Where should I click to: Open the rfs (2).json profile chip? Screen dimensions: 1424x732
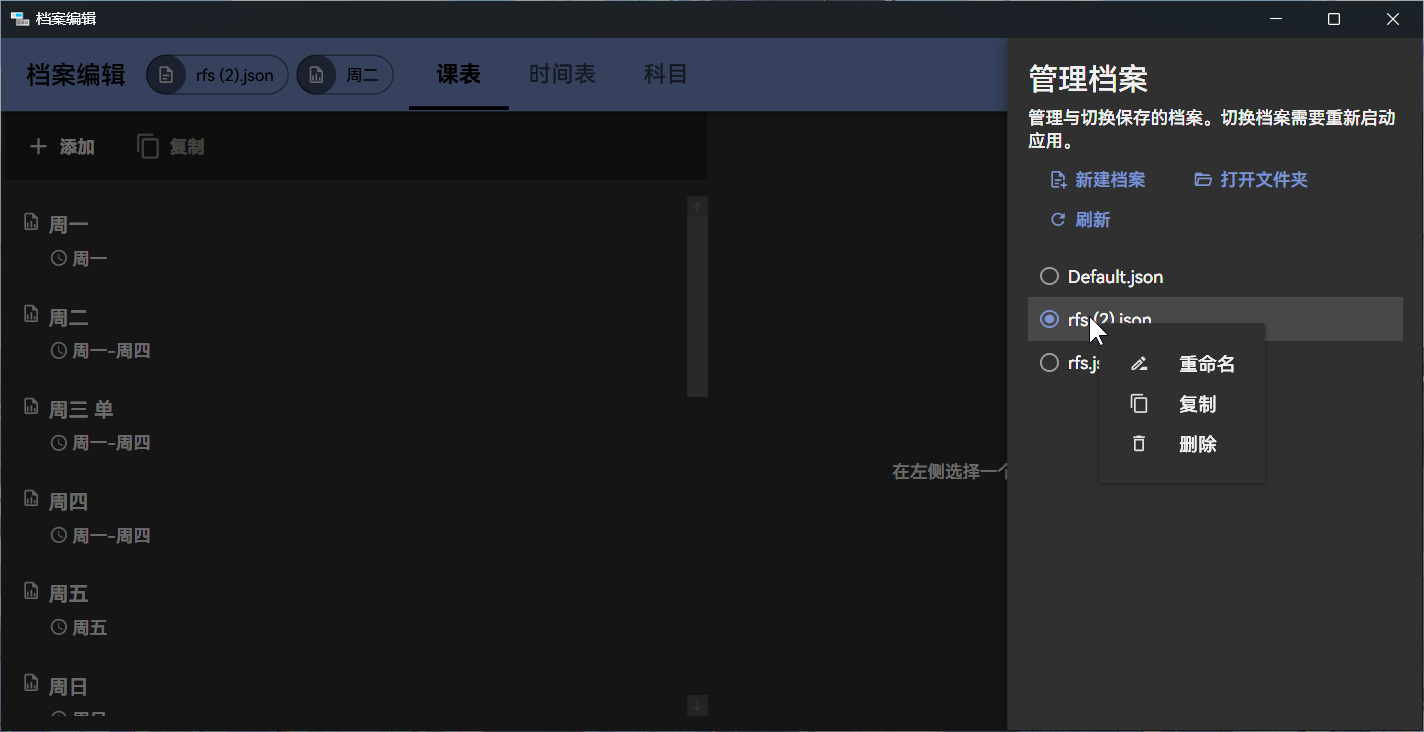click(x=218, y=75)
